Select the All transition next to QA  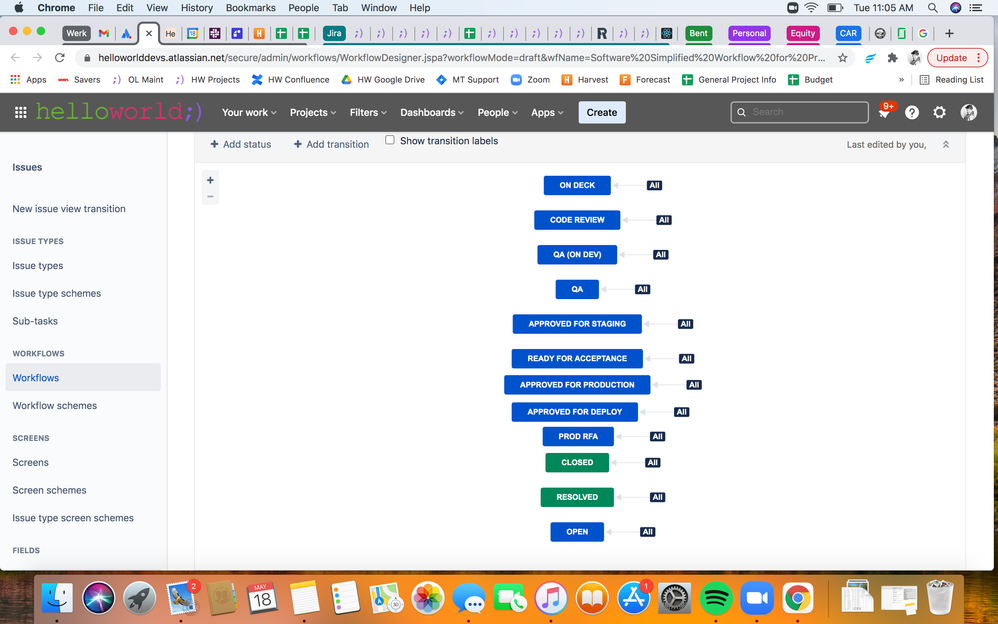pyautogui.click(x=643, y=289)
